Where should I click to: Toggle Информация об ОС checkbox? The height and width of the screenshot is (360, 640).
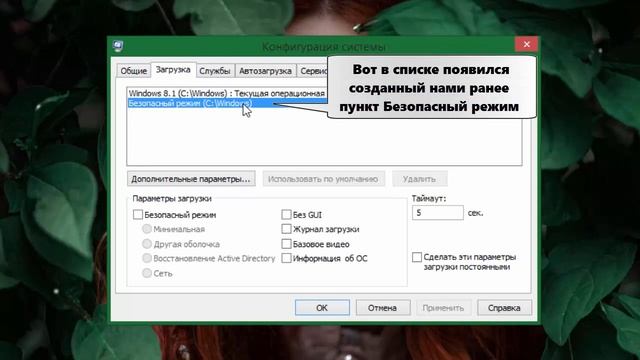(287, 258)
